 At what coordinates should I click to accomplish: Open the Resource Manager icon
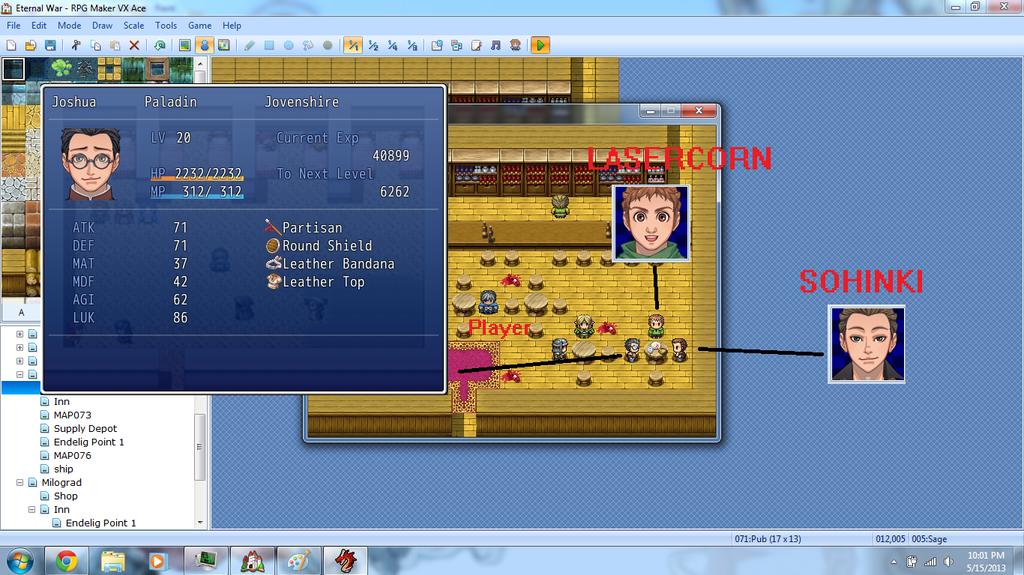coord(456,45)
